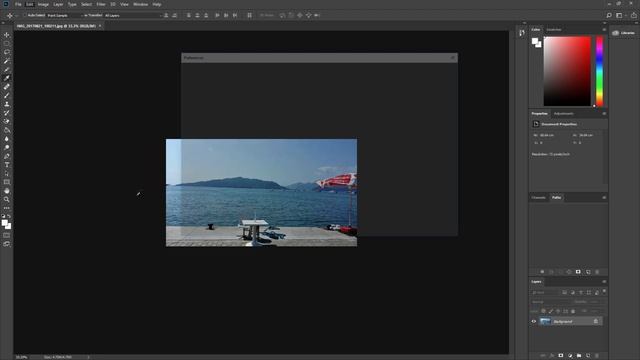Toggle Auto-Select checkbox in options bar

pyautogui.click(x=25, y=16)
